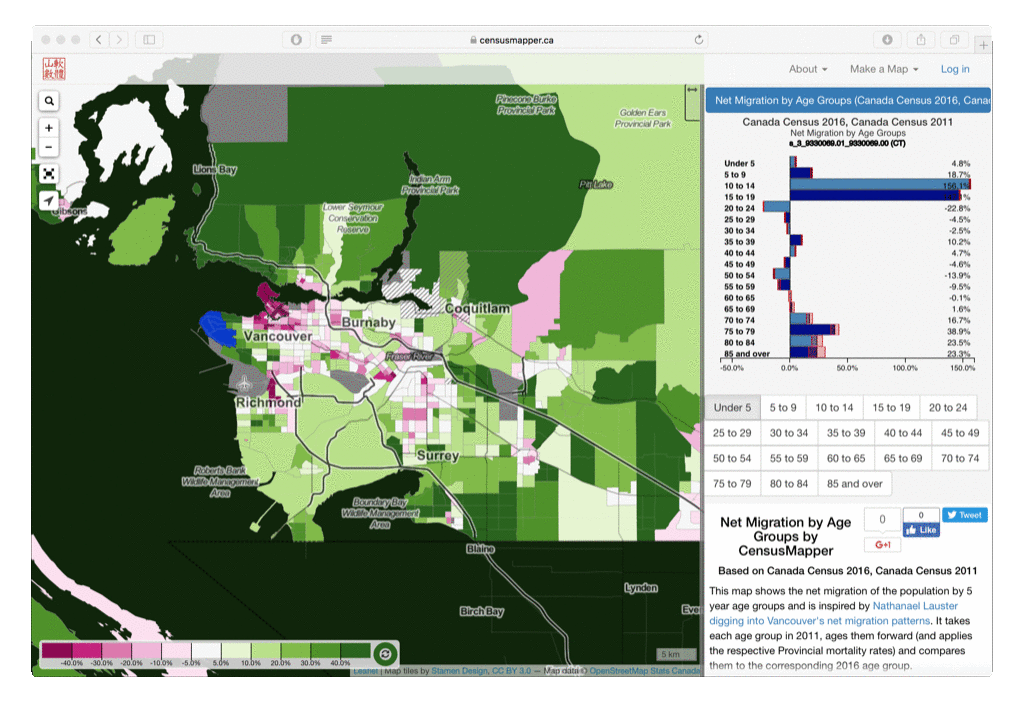Click the Coquitlam label on the map
Viewport: 1024px width, 714px height.
click(477, 308)
